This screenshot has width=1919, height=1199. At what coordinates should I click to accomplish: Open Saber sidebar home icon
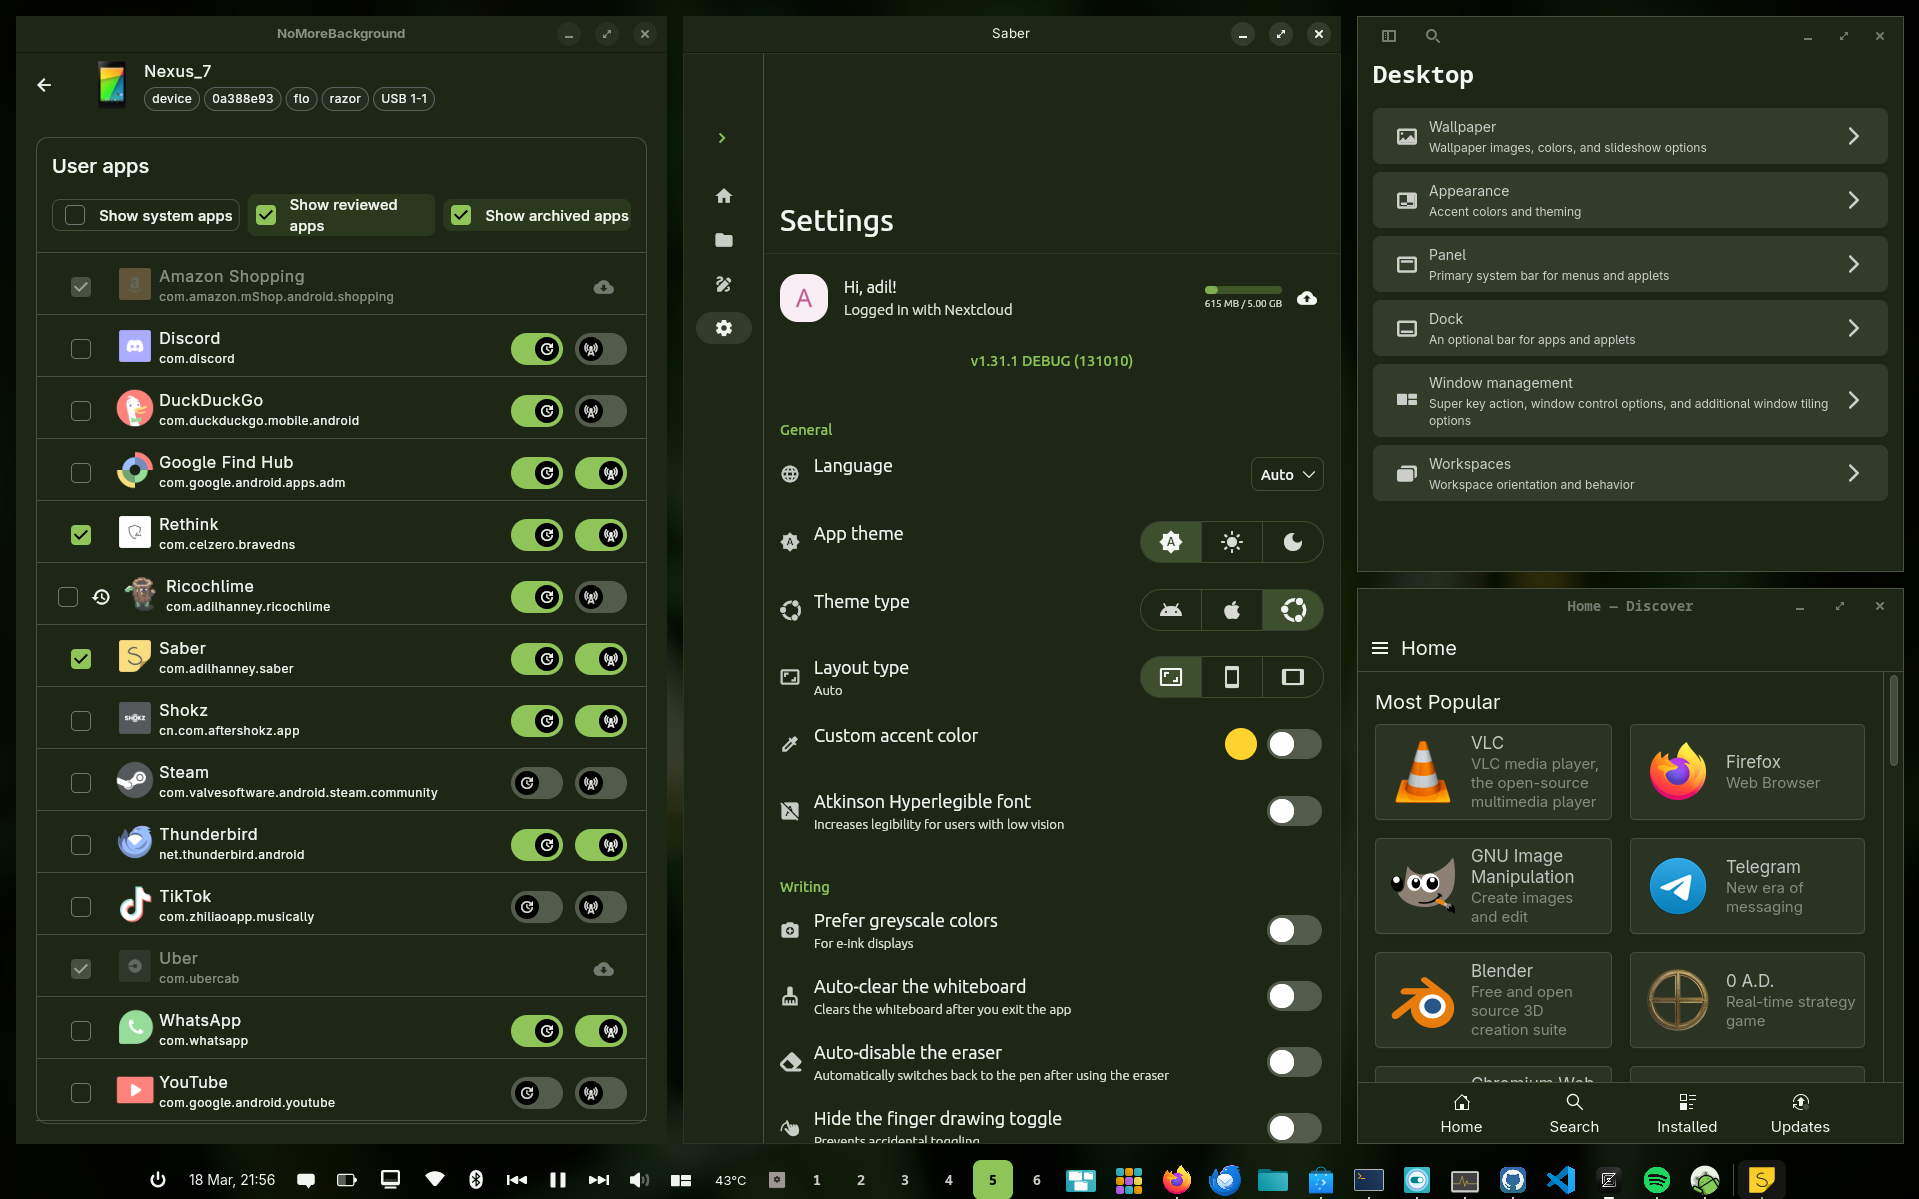[724, 196]
